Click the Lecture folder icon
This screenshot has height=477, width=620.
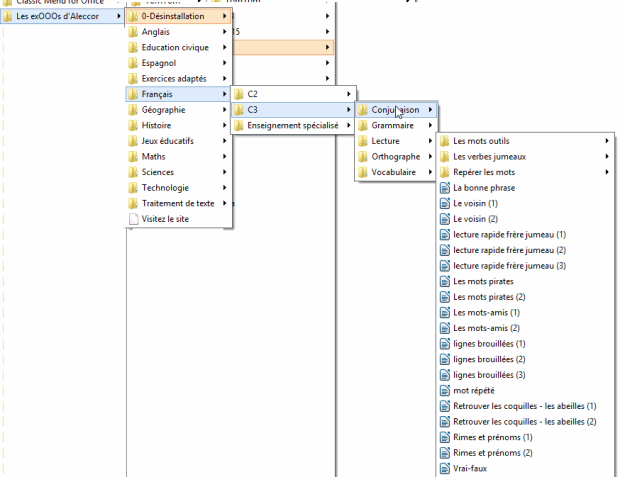tap(363, 141)
